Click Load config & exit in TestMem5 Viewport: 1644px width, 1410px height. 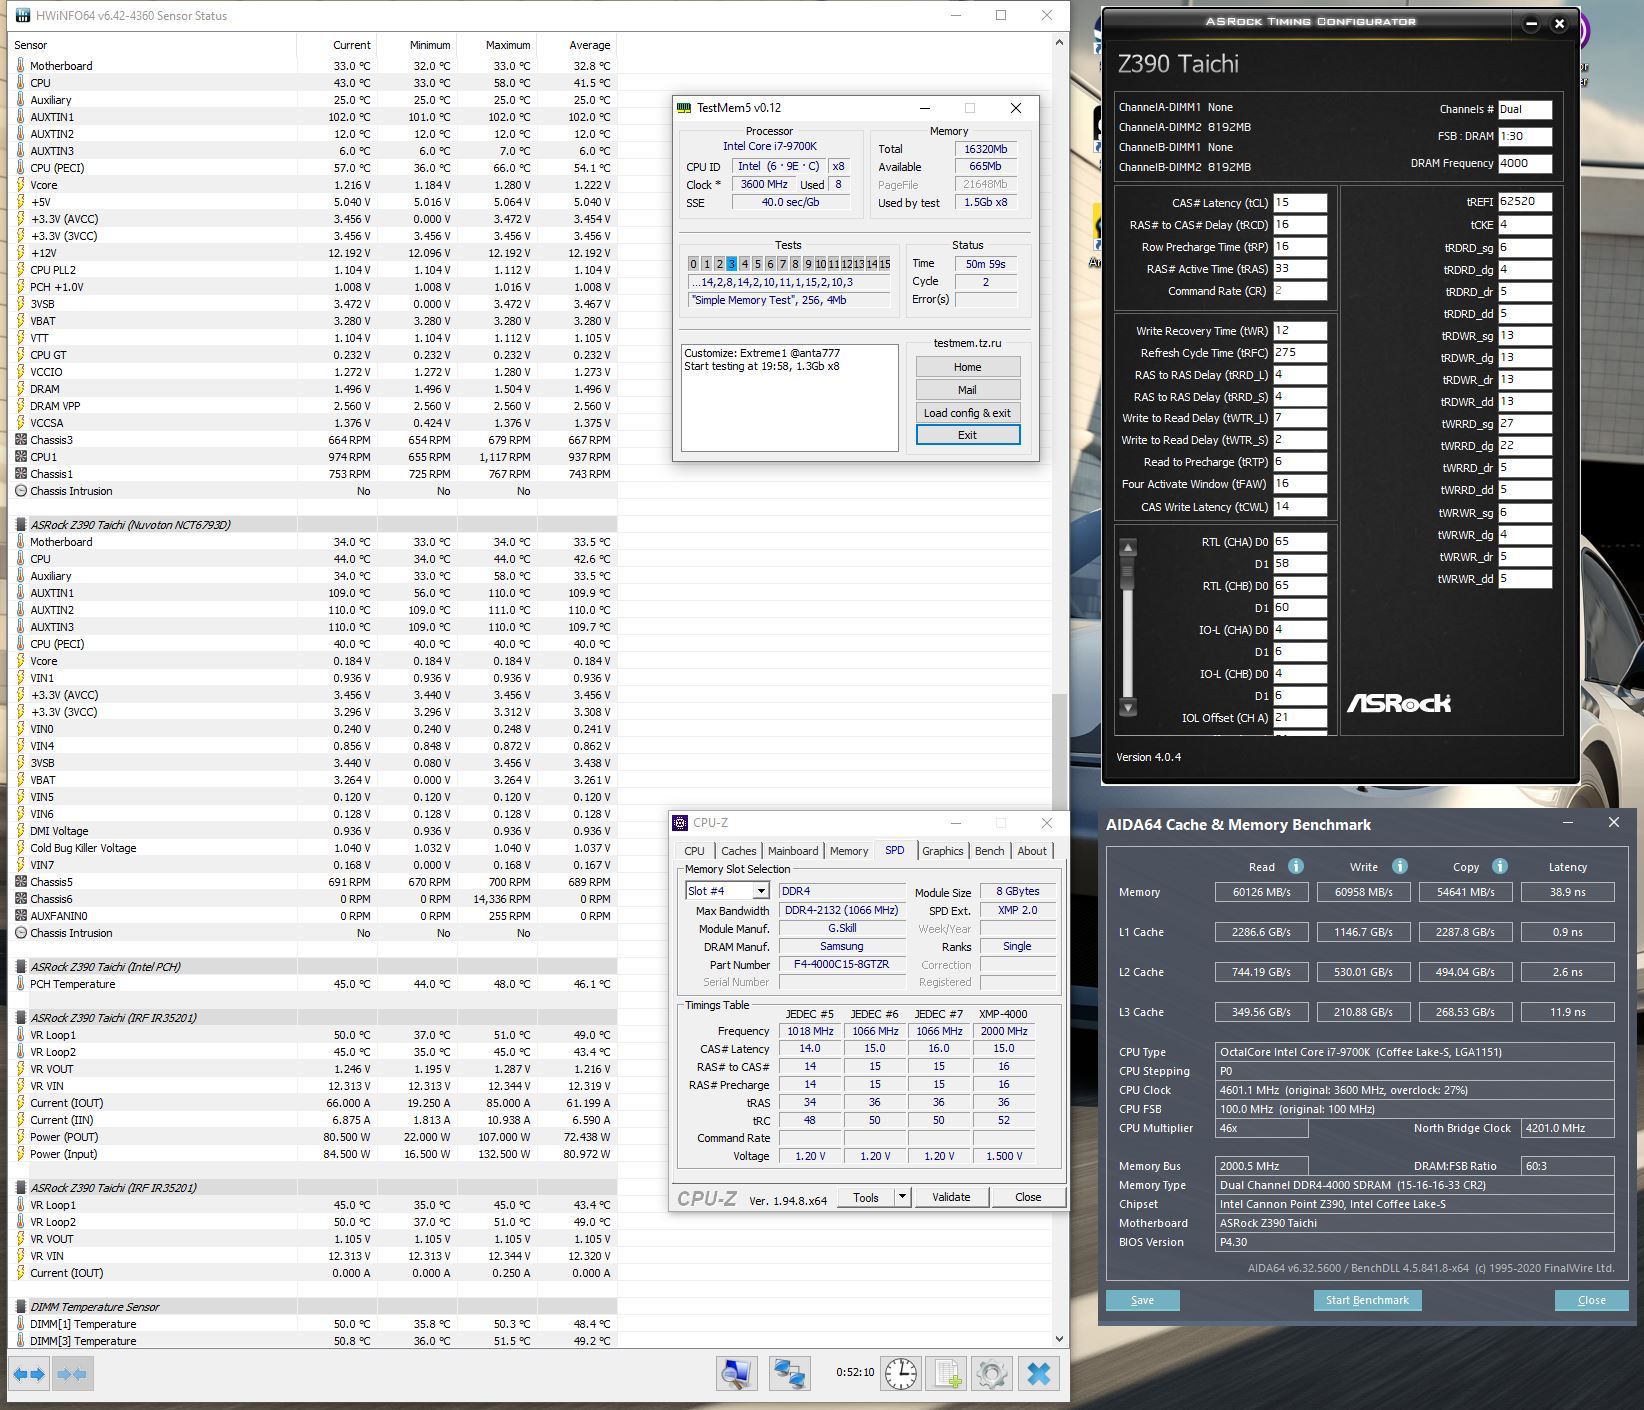(x=968, y=413)
